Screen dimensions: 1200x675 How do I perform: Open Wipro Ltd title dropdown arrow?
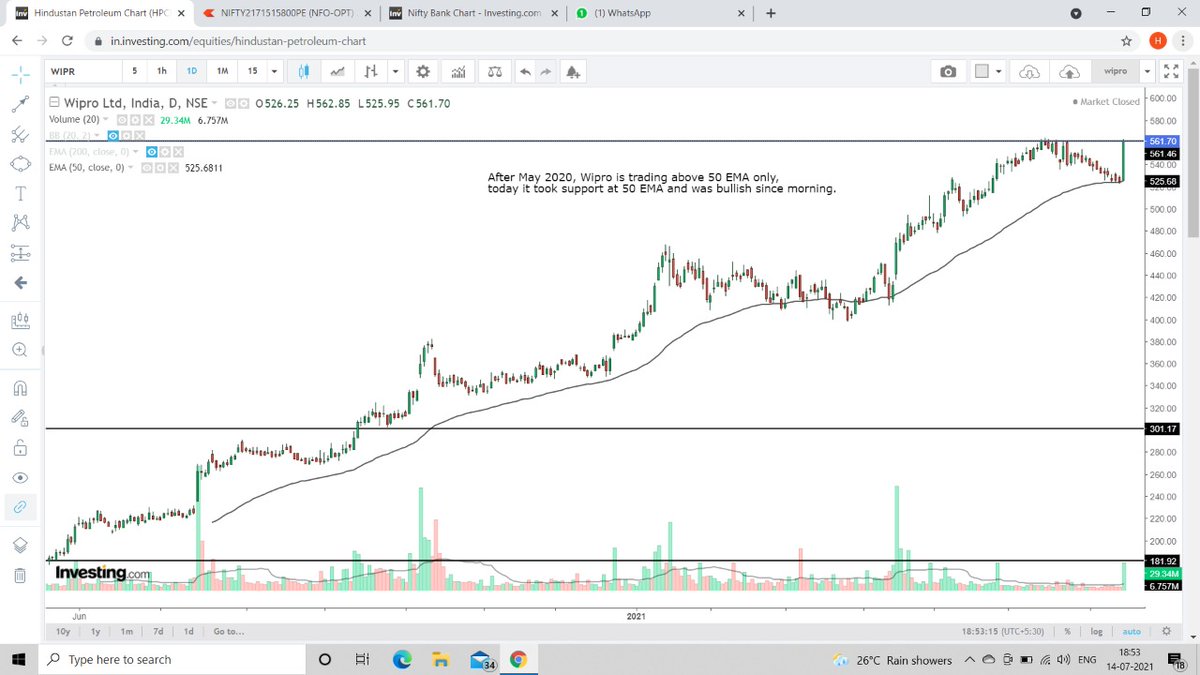[x=215, y=103]
